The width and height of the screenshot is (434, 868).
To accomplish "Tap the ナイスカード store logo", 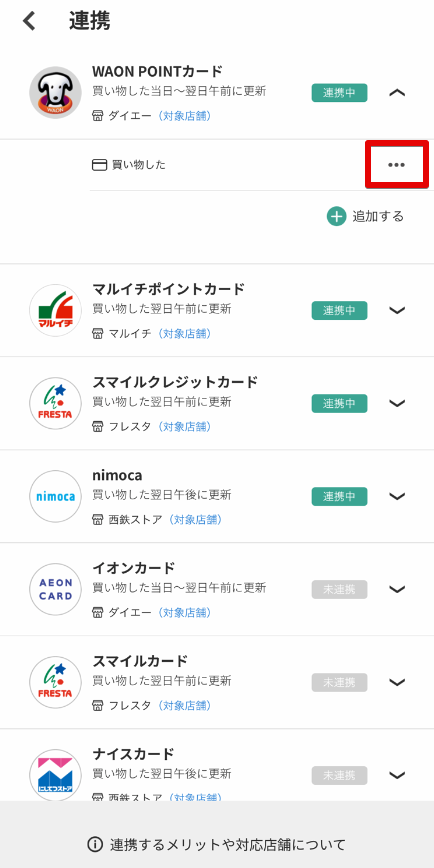I will click(55, 775).
